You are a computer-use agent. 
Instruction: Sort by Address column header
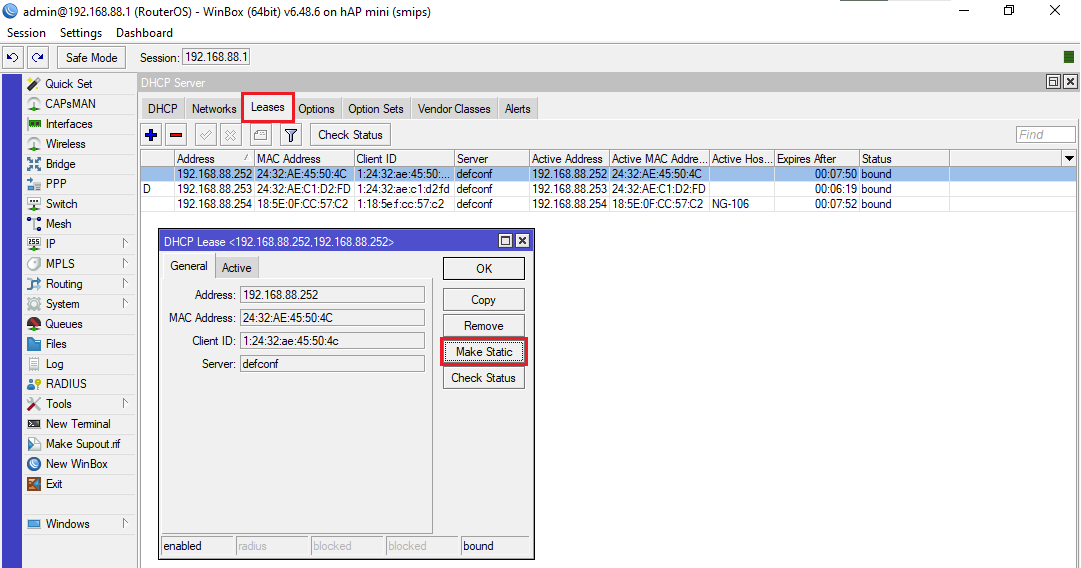click(214, 159)
